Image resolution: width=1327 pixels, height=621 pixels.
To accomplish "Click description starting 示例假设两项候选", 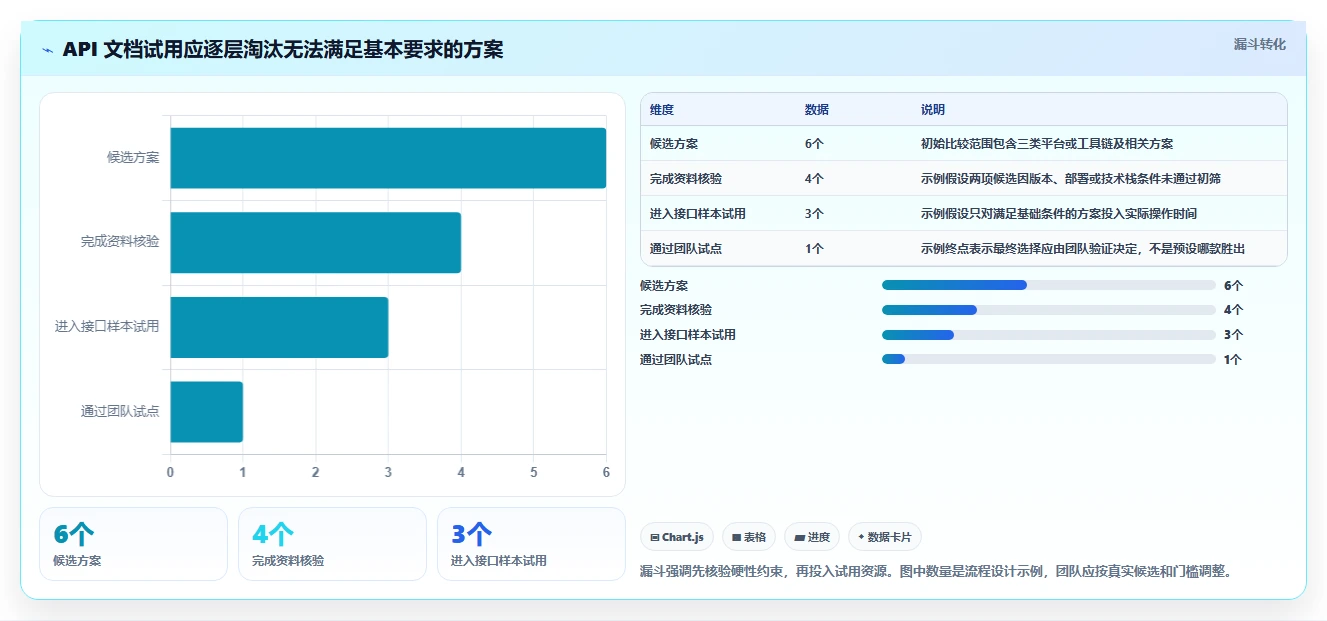I will pyautogui.click(x=1071, y=179).
